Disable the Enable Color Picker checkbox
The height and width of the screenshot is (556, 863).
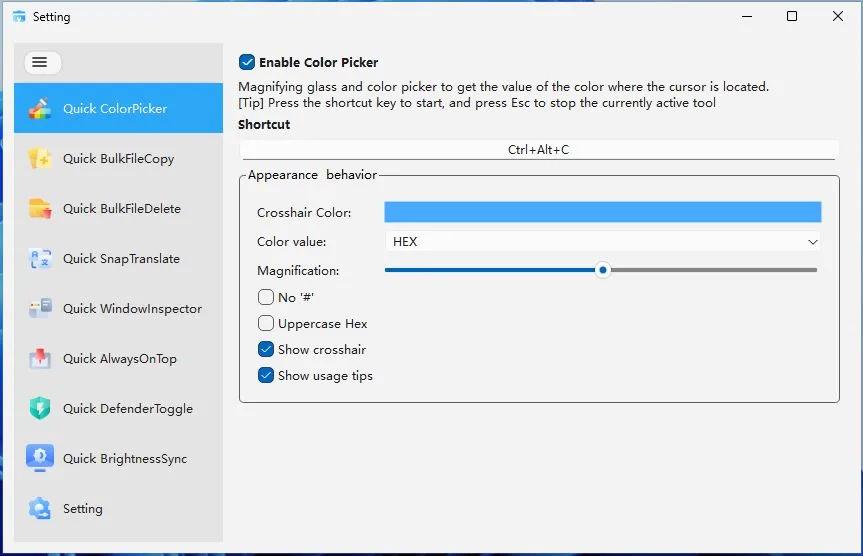pos(247,62)
